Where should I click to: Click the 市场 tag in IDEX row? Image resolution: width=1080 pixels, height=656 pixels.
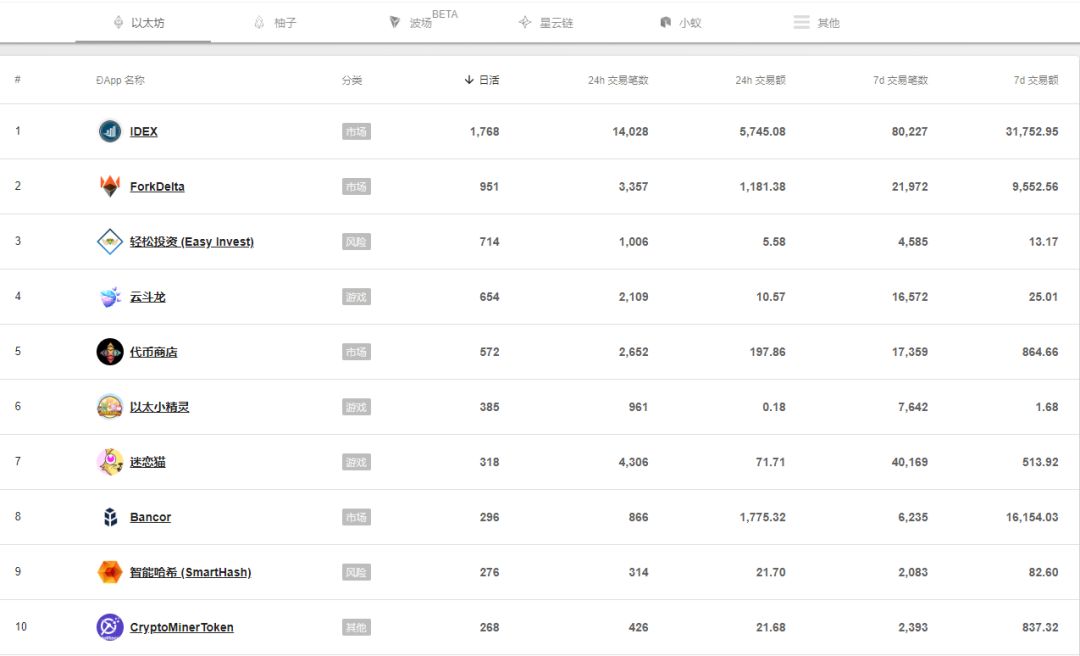pyautogui.click(x=356, y=132)
